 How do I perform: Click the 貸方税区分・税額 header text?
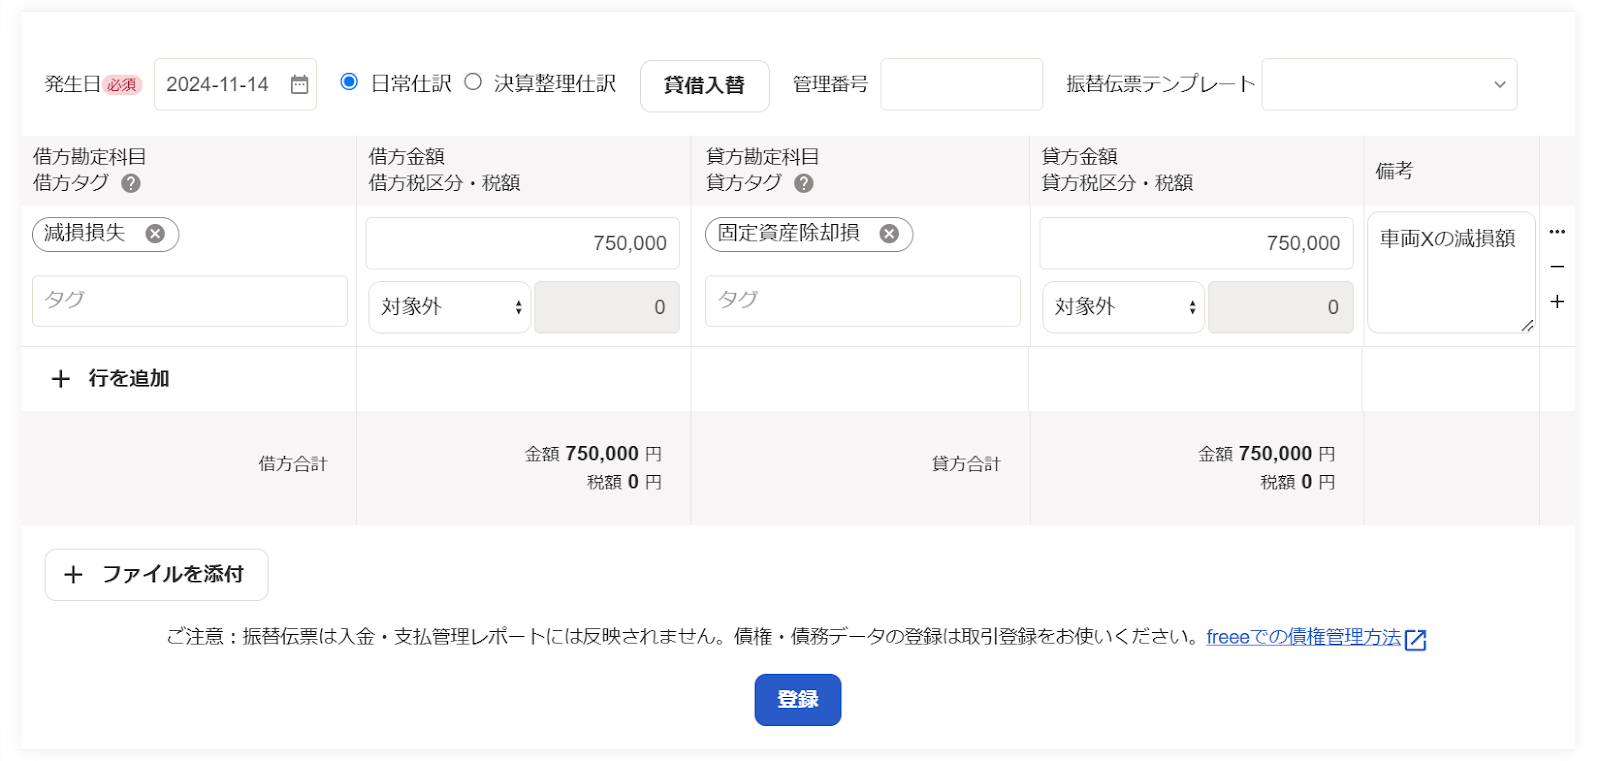click(x=1118, y=183)
